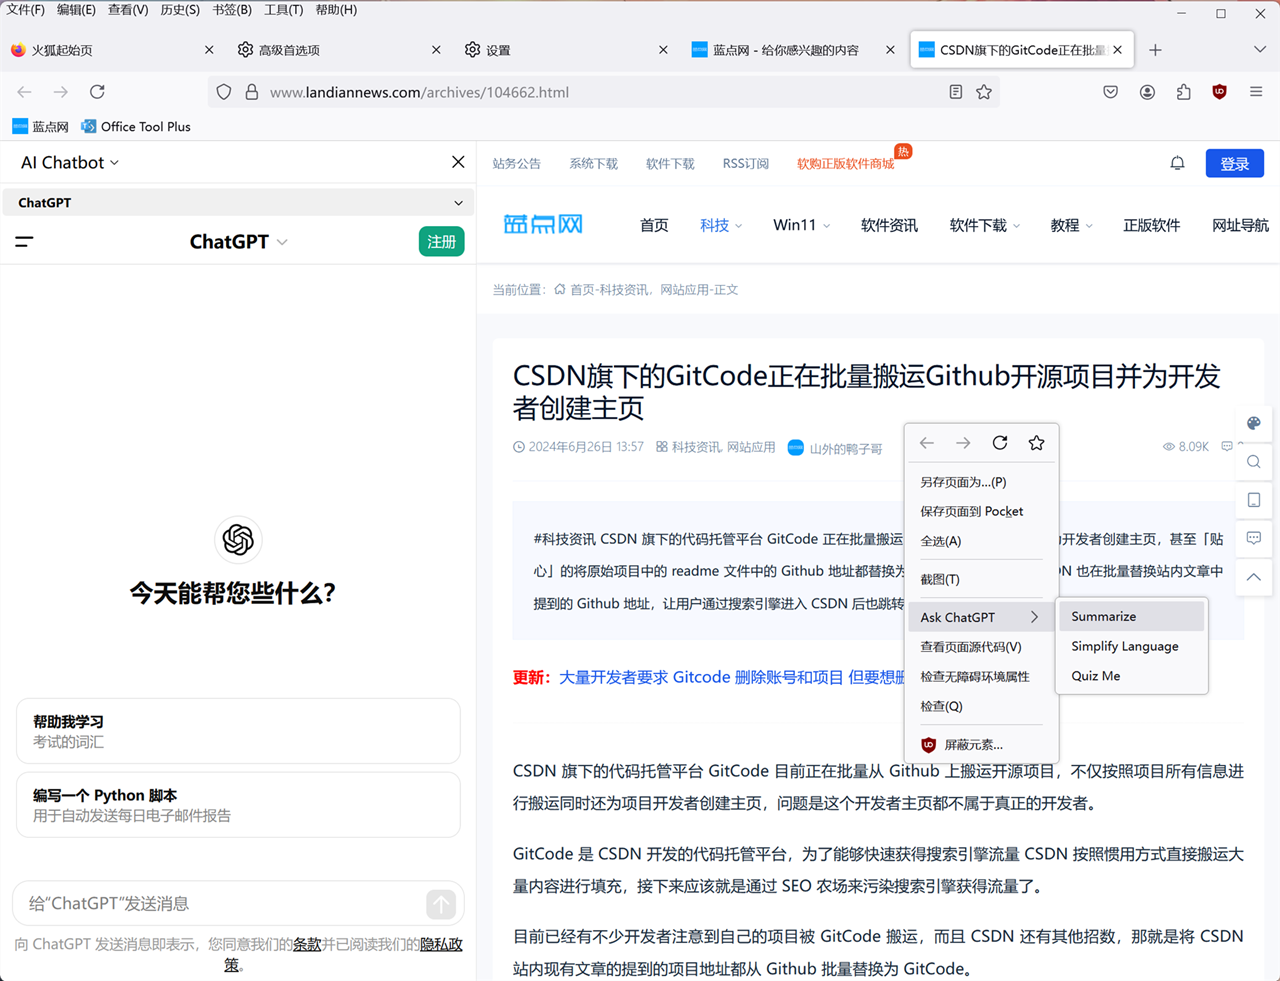Image resolution: width=1280 pixels, height=981 pixels.
Task: Reload the page using toolbar refresh icon
Action: (97, 92)
